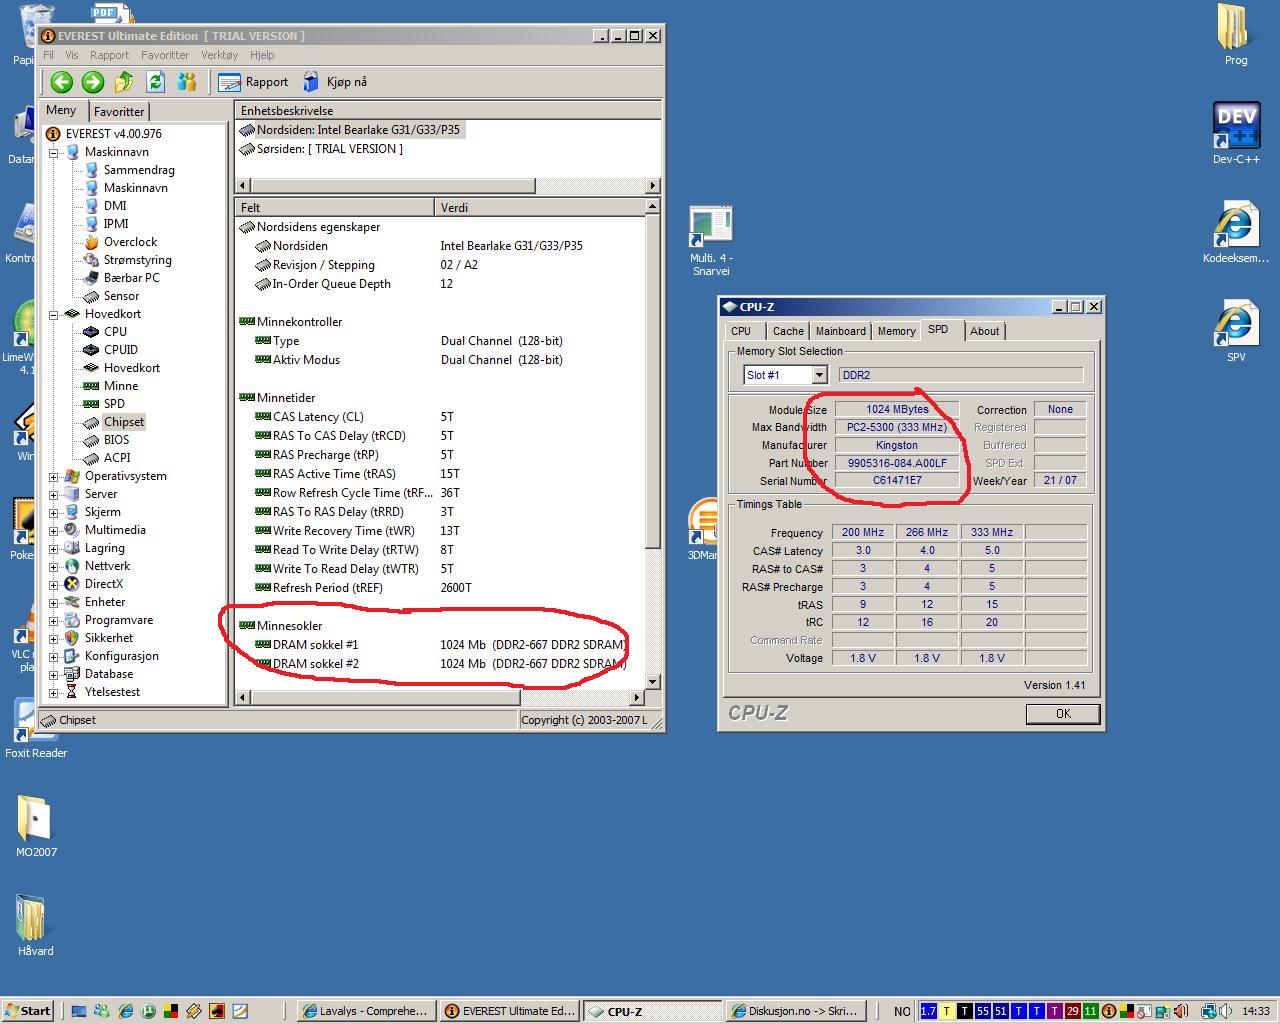Click the Kjøp nå buy button
Viewport: 1280px width, 1024px height.
tap(335, 82)
